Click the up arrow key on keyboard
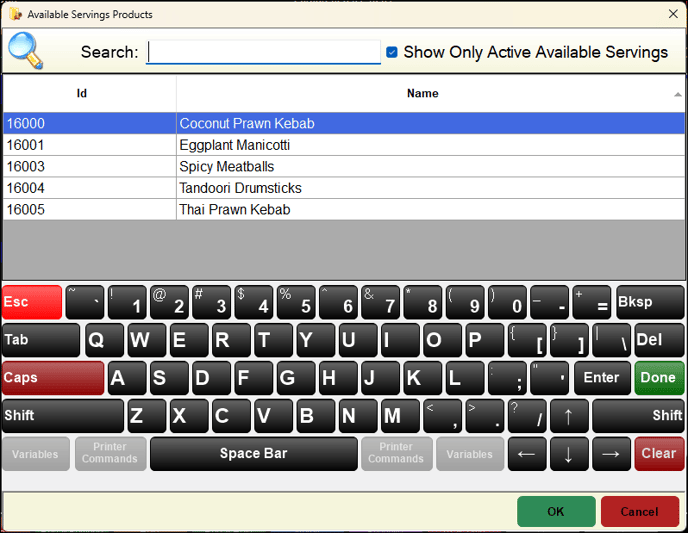The image size is (688, 533). 569,415
